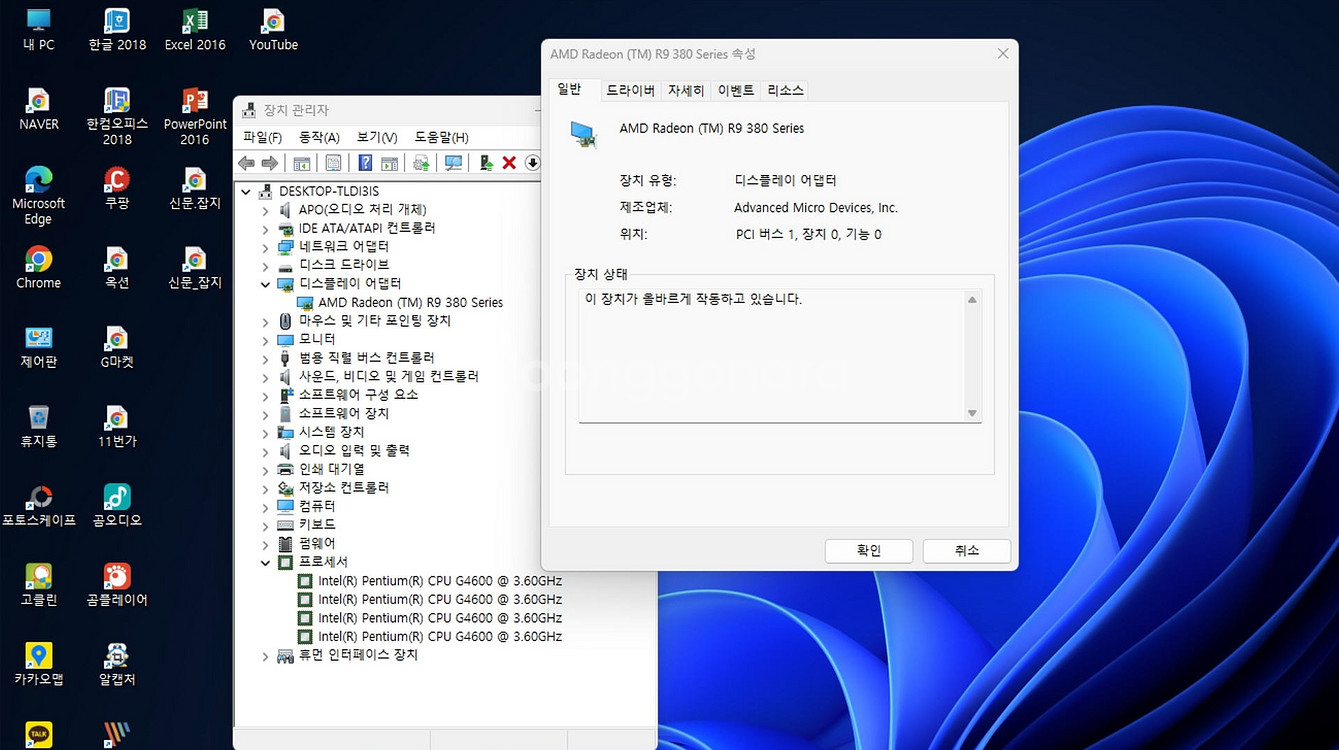Screen dimensions: 1339x750
Task: Click the 취소 button
Action: point(966,550)
